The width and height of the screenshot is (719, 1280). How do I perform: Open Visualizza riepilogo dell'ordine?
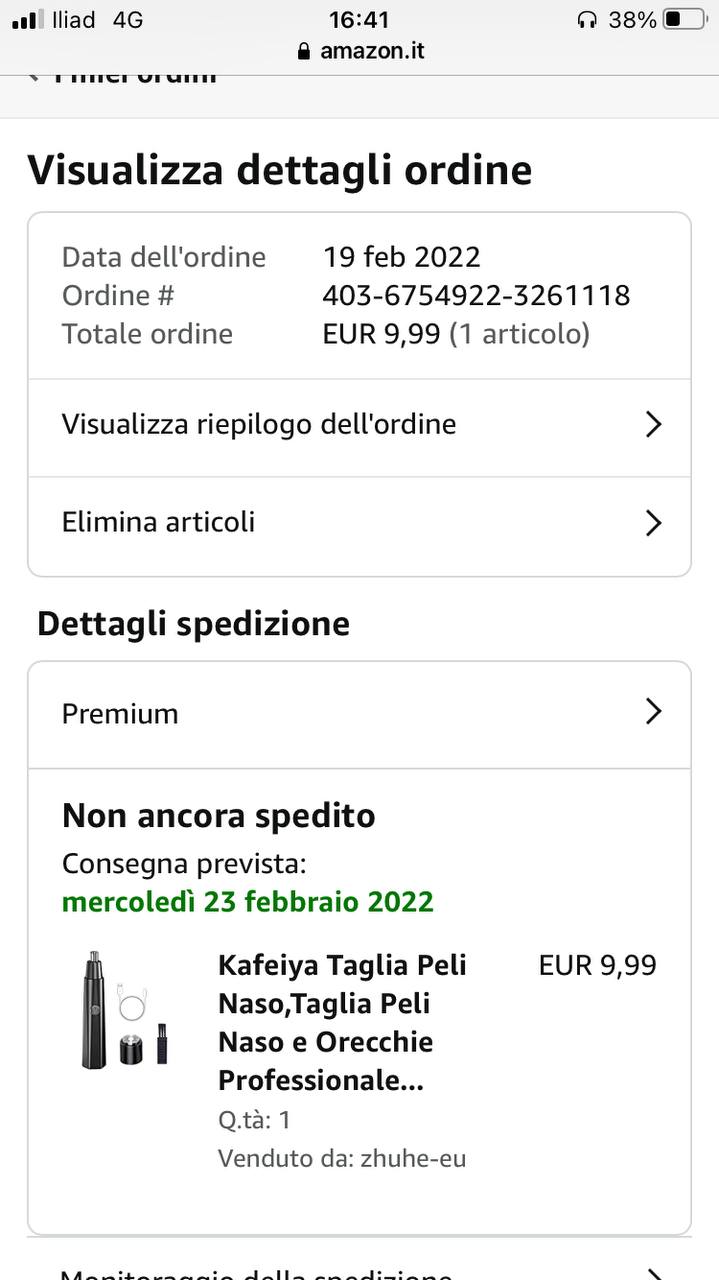click(259, 424)
